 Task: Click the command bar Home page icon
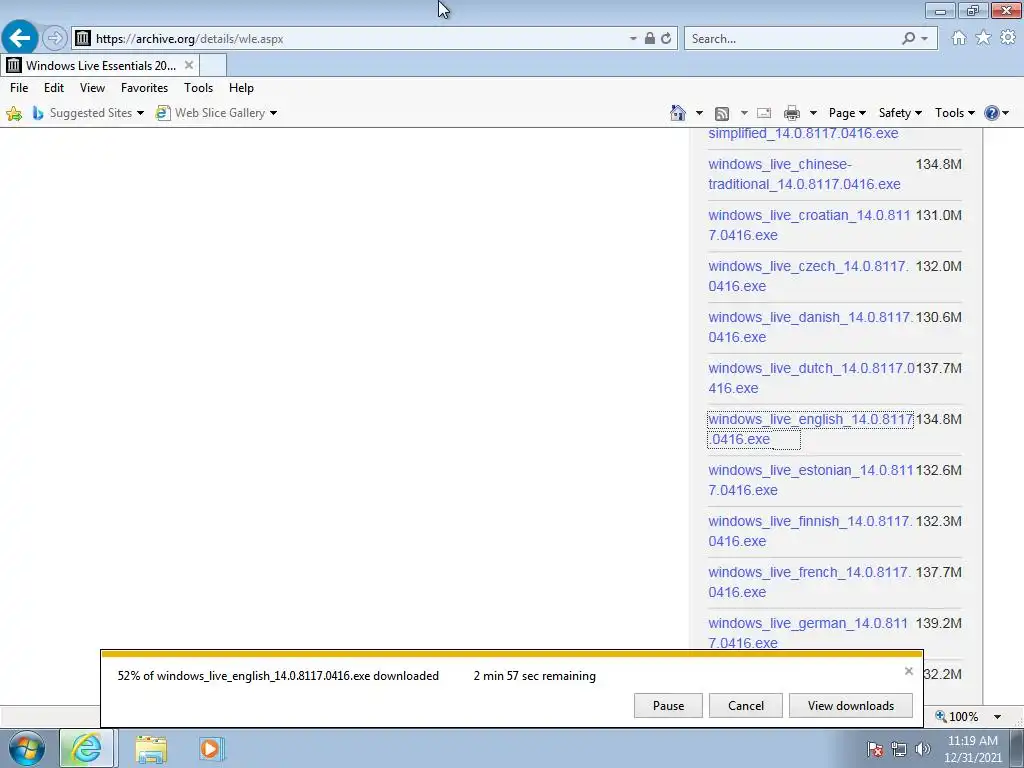click(x=678, y=113)
